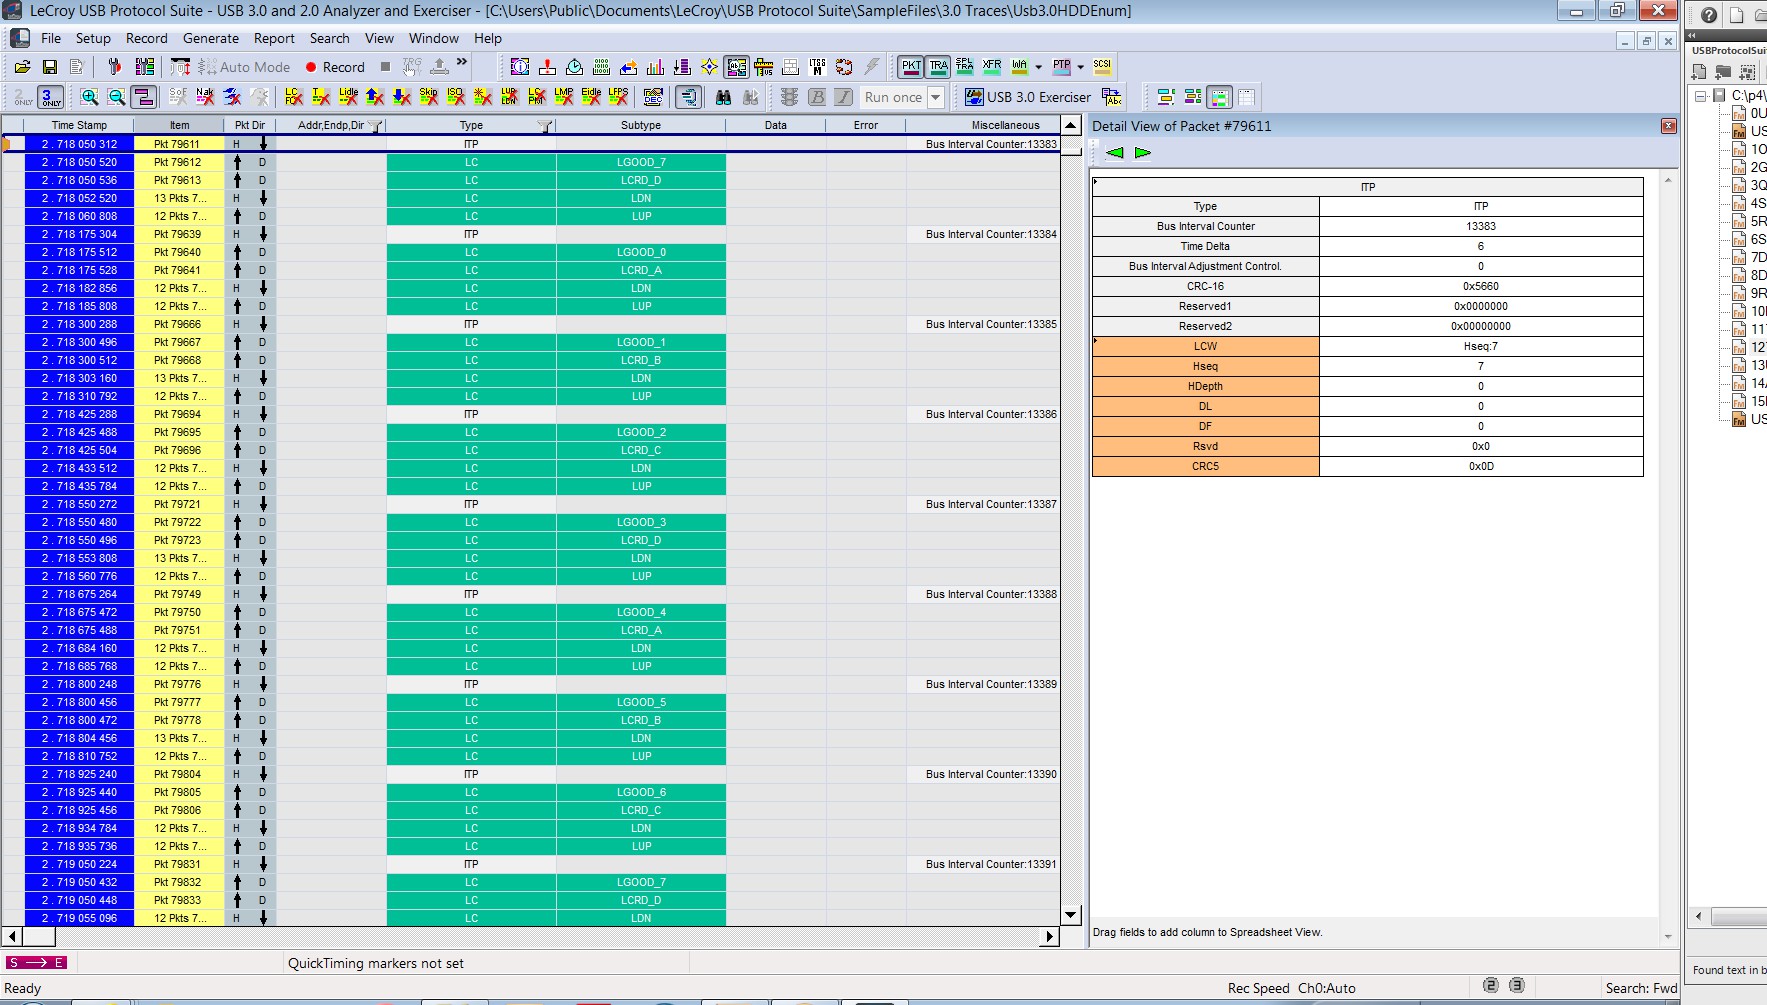1767x1005 pixels.
Task: Open the Timing Calculations clock icon
Action: point(574,67)
